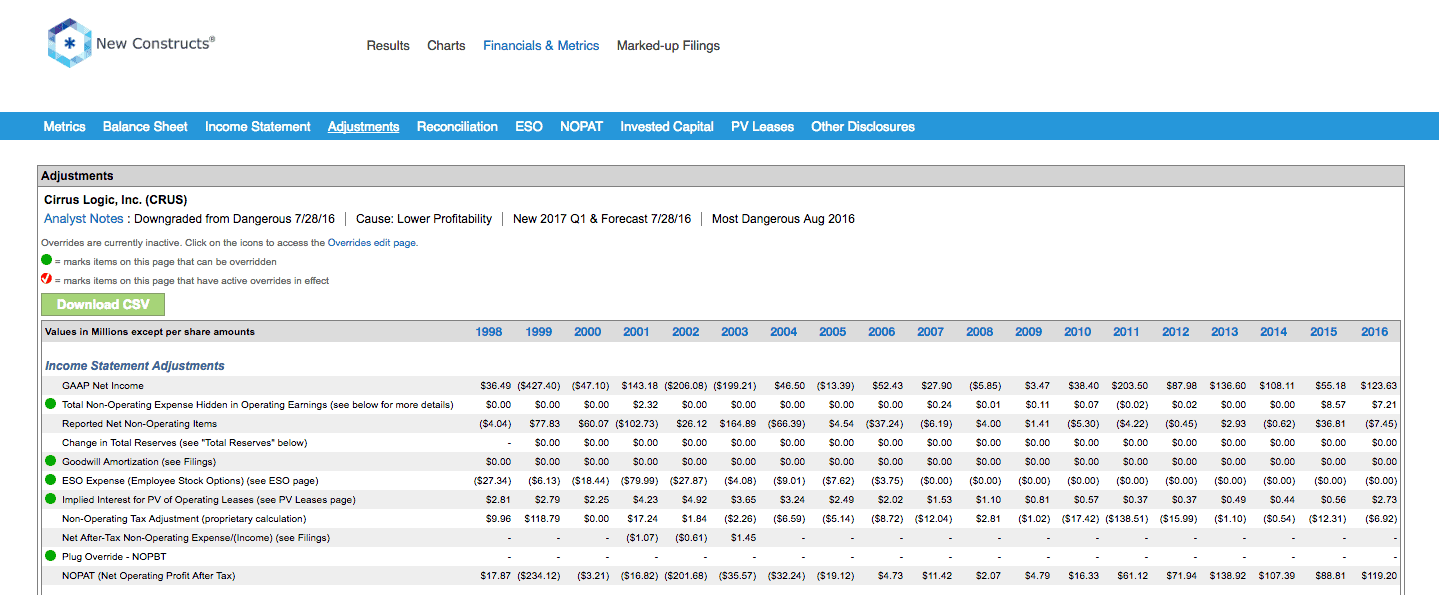Click the green override dot for Total Non-Operating Expense

pyautogui.click(x=50, y=404)
